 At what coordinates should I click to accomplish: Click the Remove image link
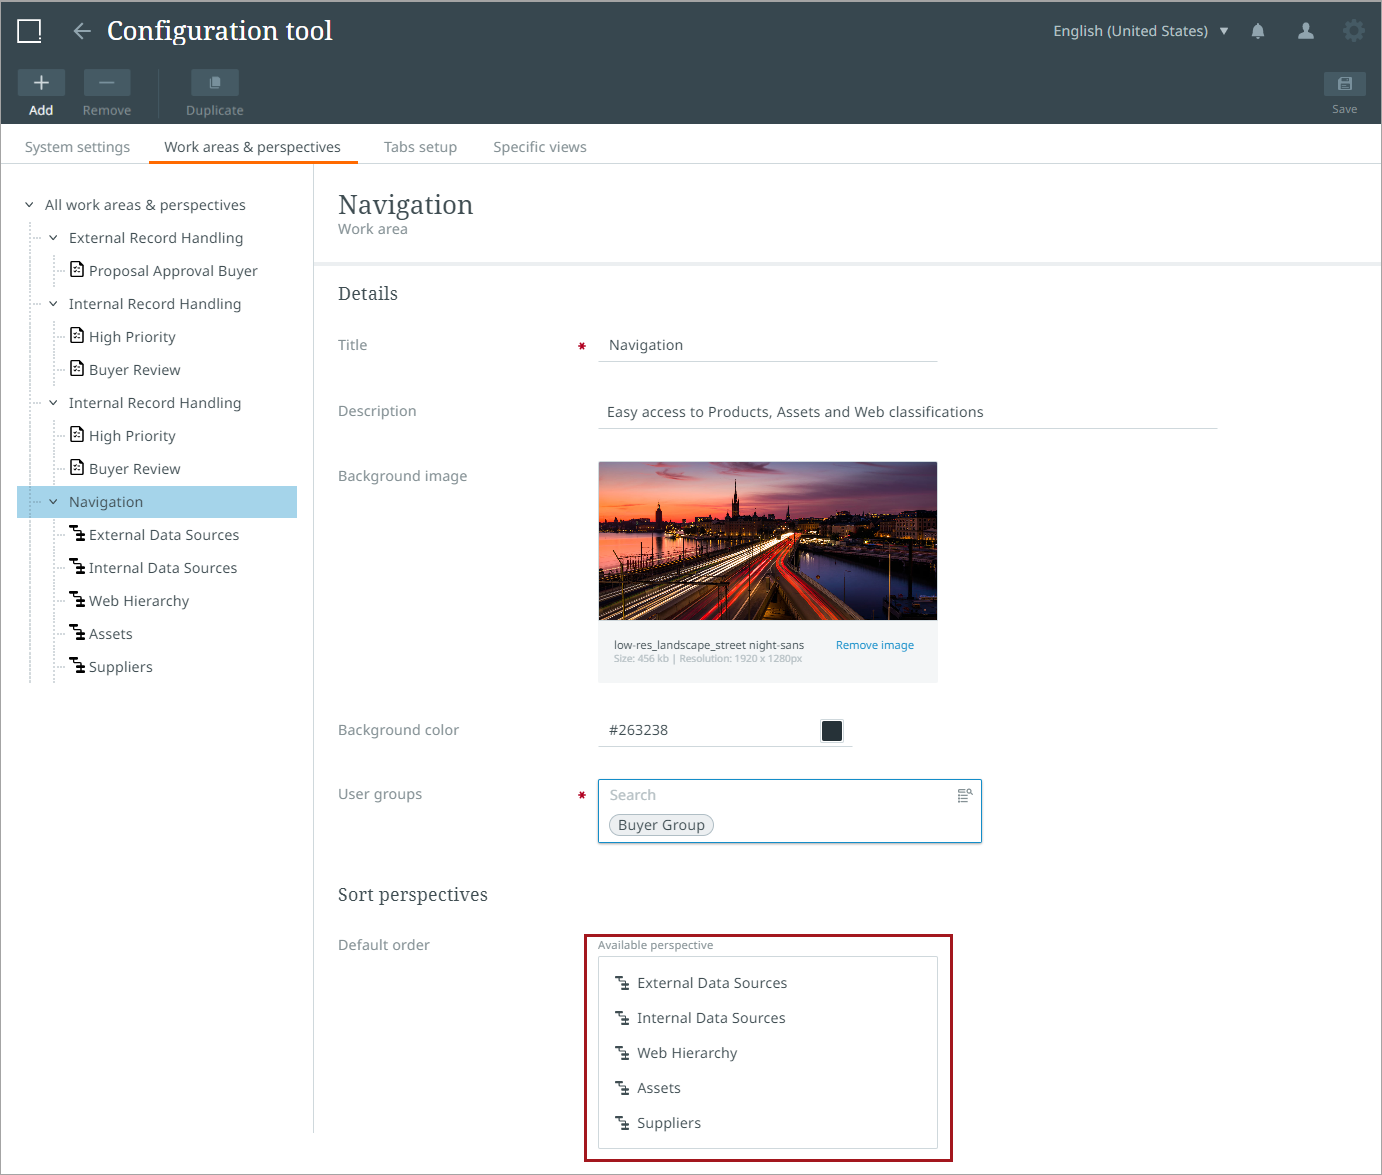coord(874,645)
